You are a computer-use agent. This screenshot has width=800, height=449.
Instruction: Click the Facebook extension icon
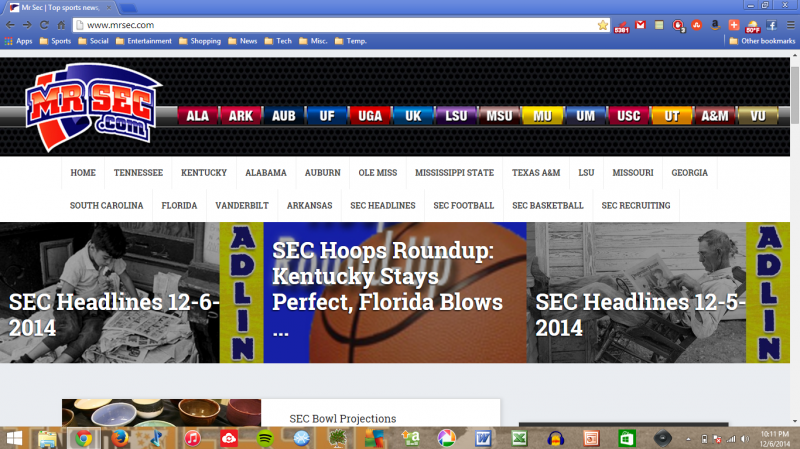pyautogui.click(x=771, y=25)
